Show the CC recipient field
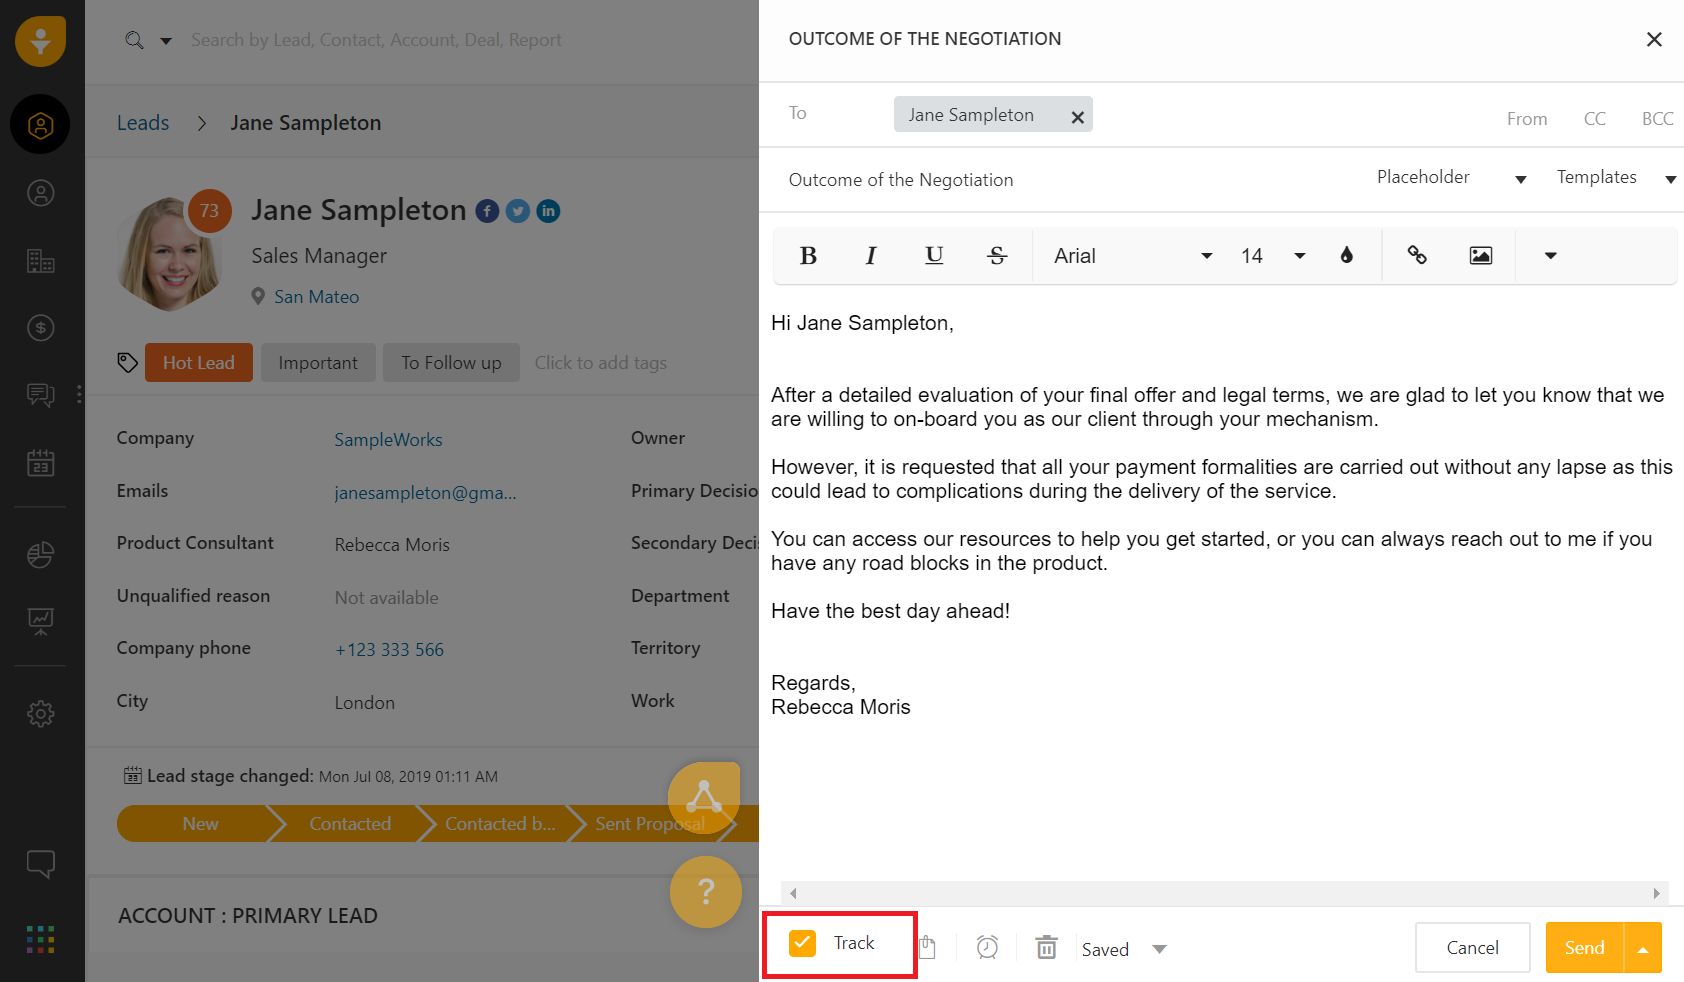The image size is (1684, 982). click(1594, 119)
